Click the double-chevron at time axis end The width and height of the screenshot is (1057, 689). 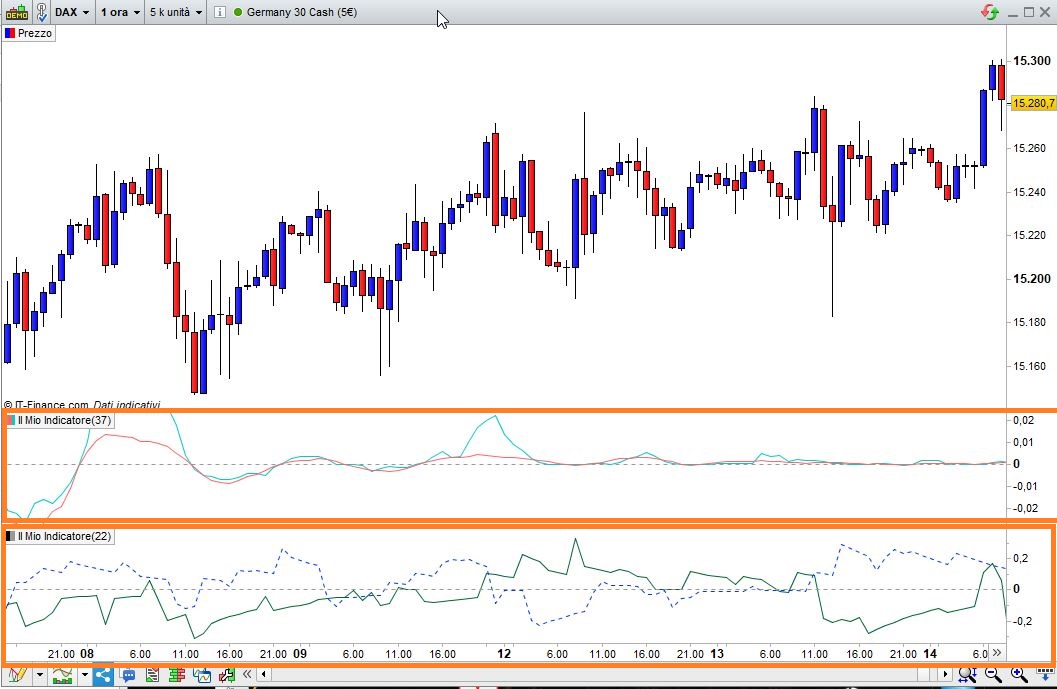[x=997, y=653]
